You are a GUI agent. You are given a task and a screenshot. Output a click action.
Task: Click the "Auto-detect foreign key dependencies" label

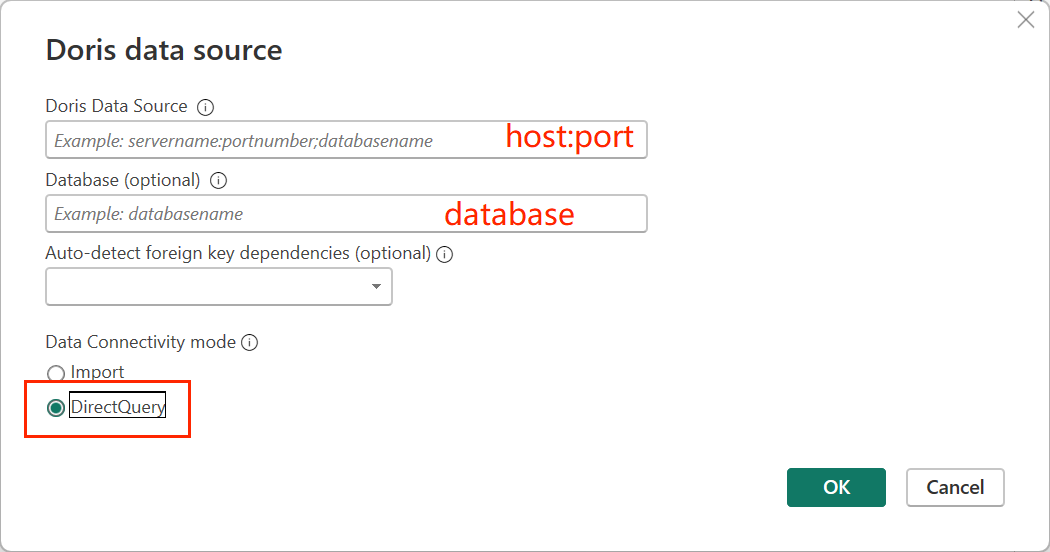click(x=238, y=253)
